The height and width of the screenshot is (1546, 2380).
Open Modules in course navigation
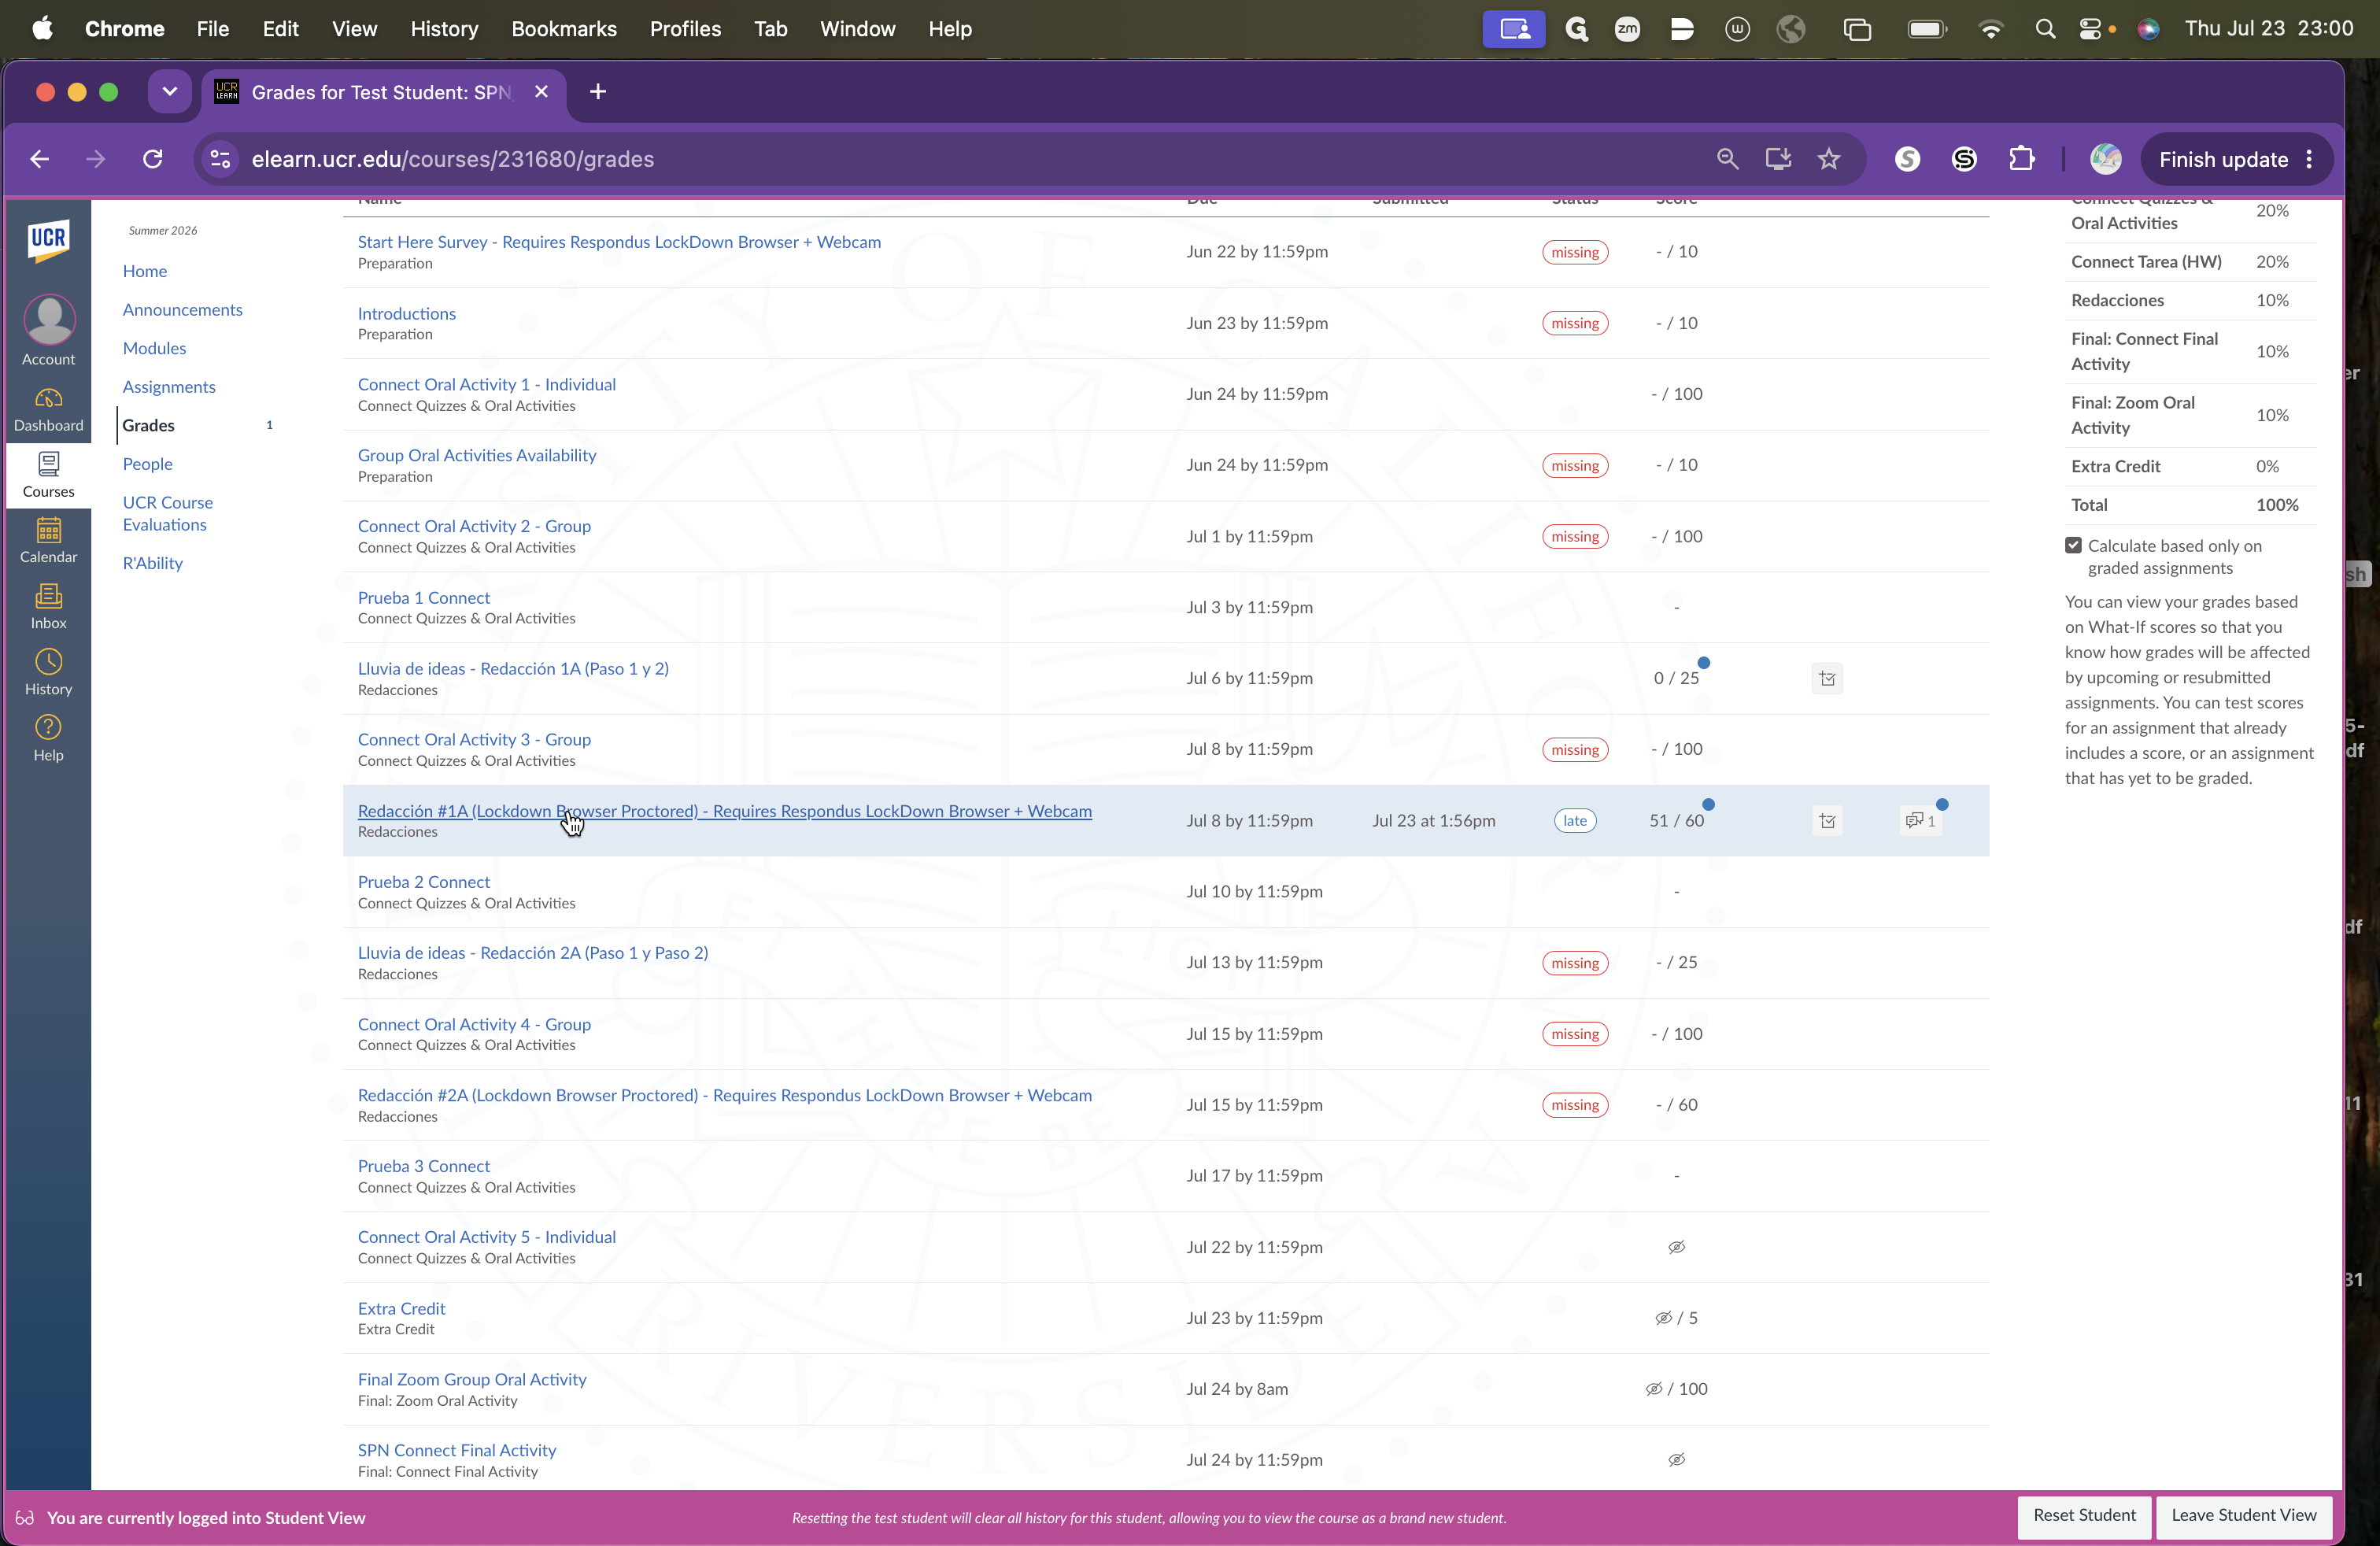point(154,348)
